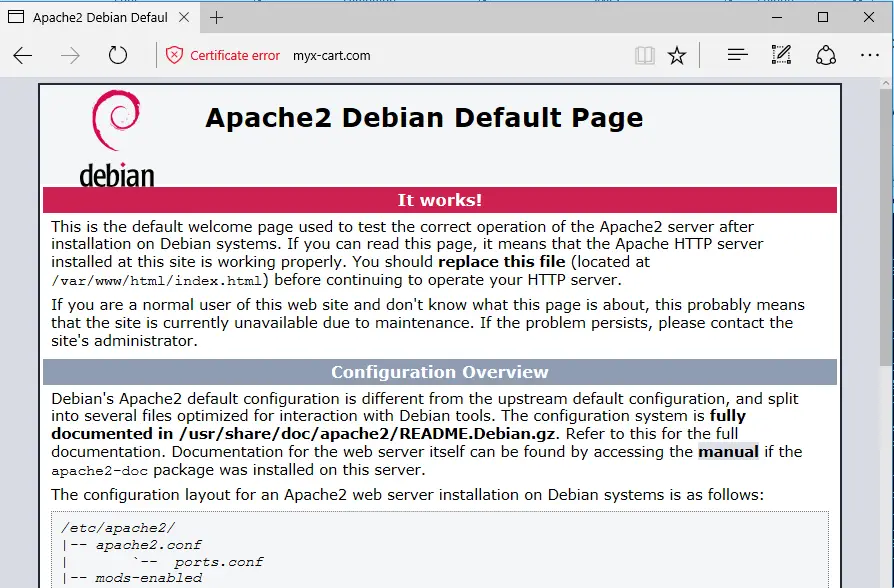Click the Apache2 Debian Default Page heading
Image resolution: width=894 pixels, height=588 pixels.
tap(424, 118)
